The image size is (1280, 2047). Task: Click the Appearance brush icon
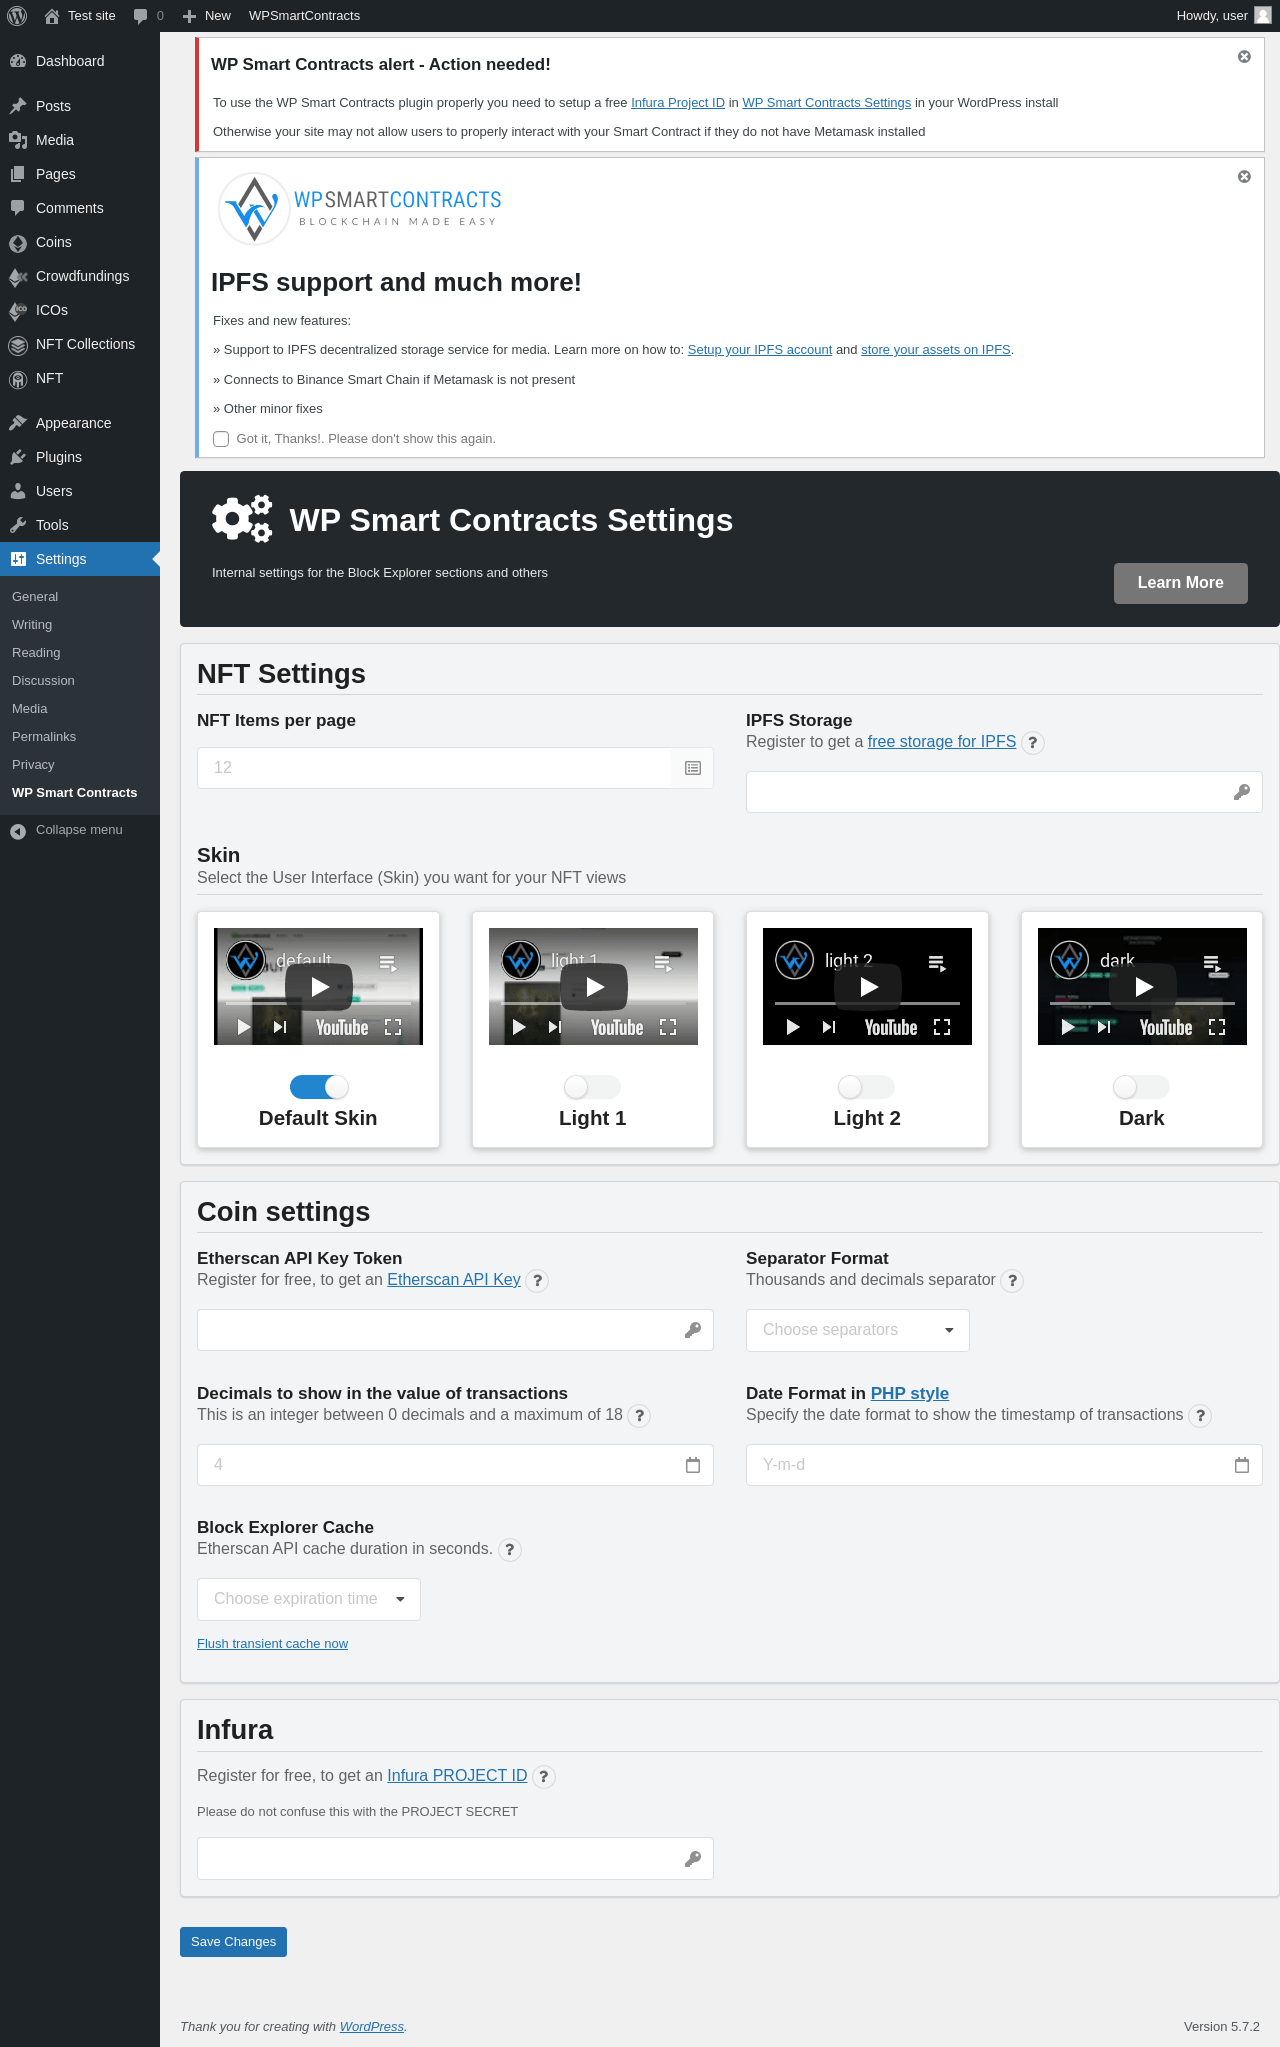(x=18, y=423)
